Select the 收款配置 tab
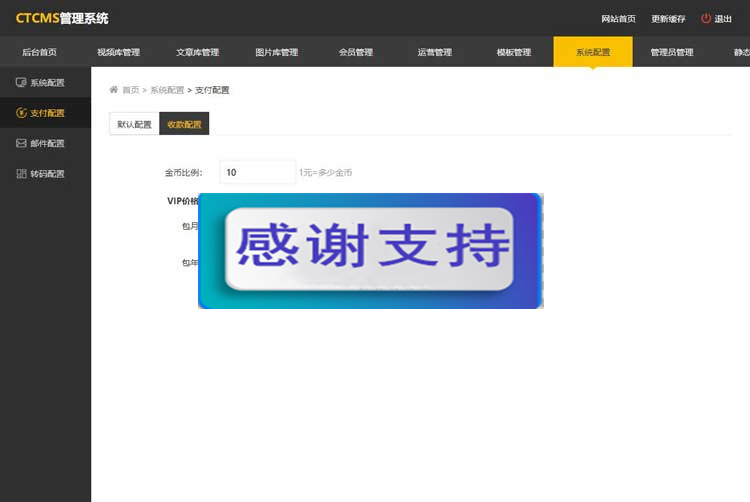This screenshot has height=502, width=750. 184,125
